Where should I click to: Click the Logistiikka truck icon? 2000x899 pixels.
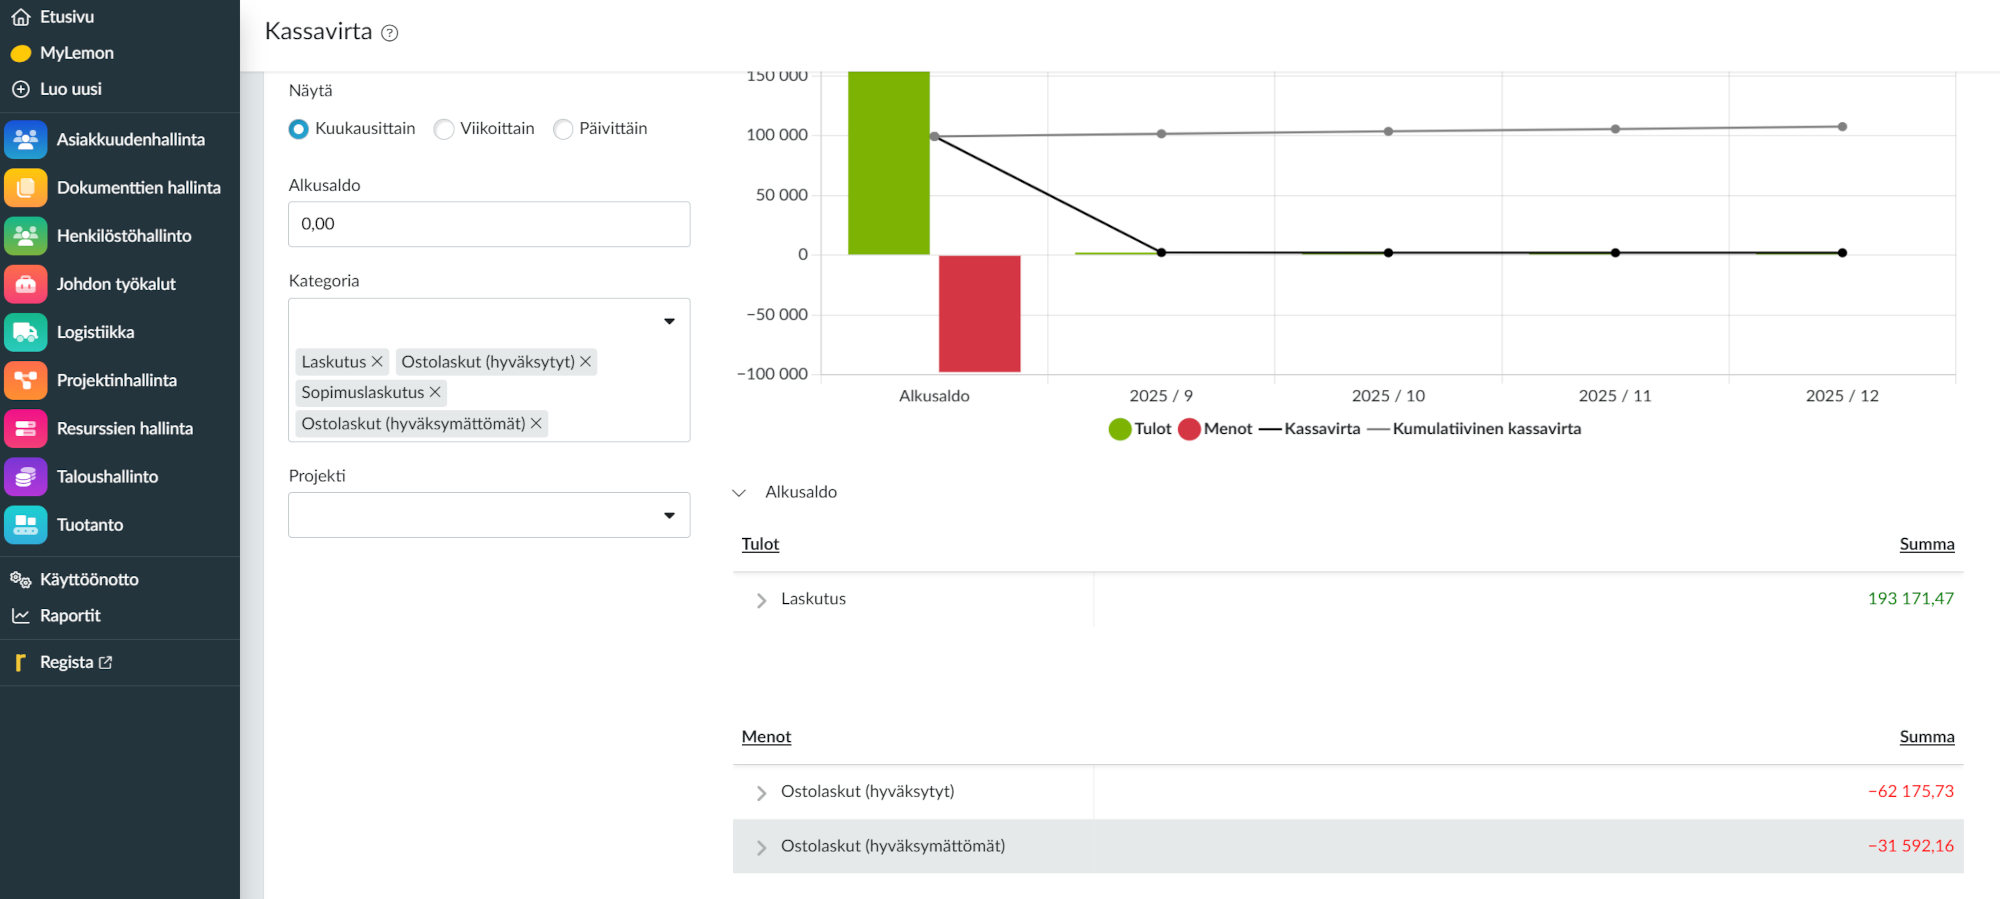26,332
